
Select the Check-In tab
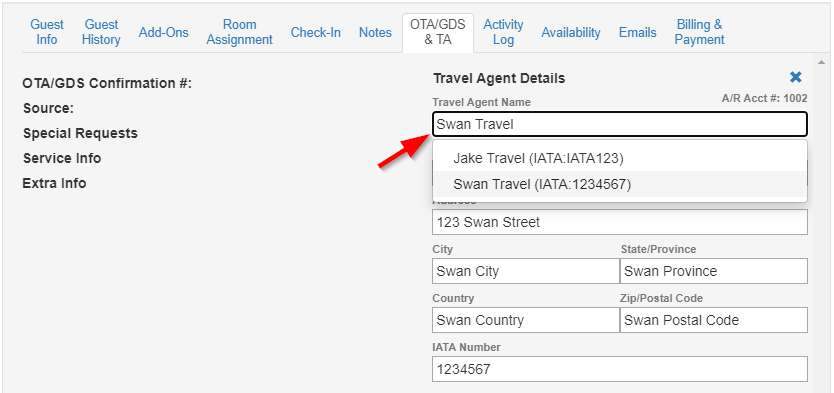[316, 32]
